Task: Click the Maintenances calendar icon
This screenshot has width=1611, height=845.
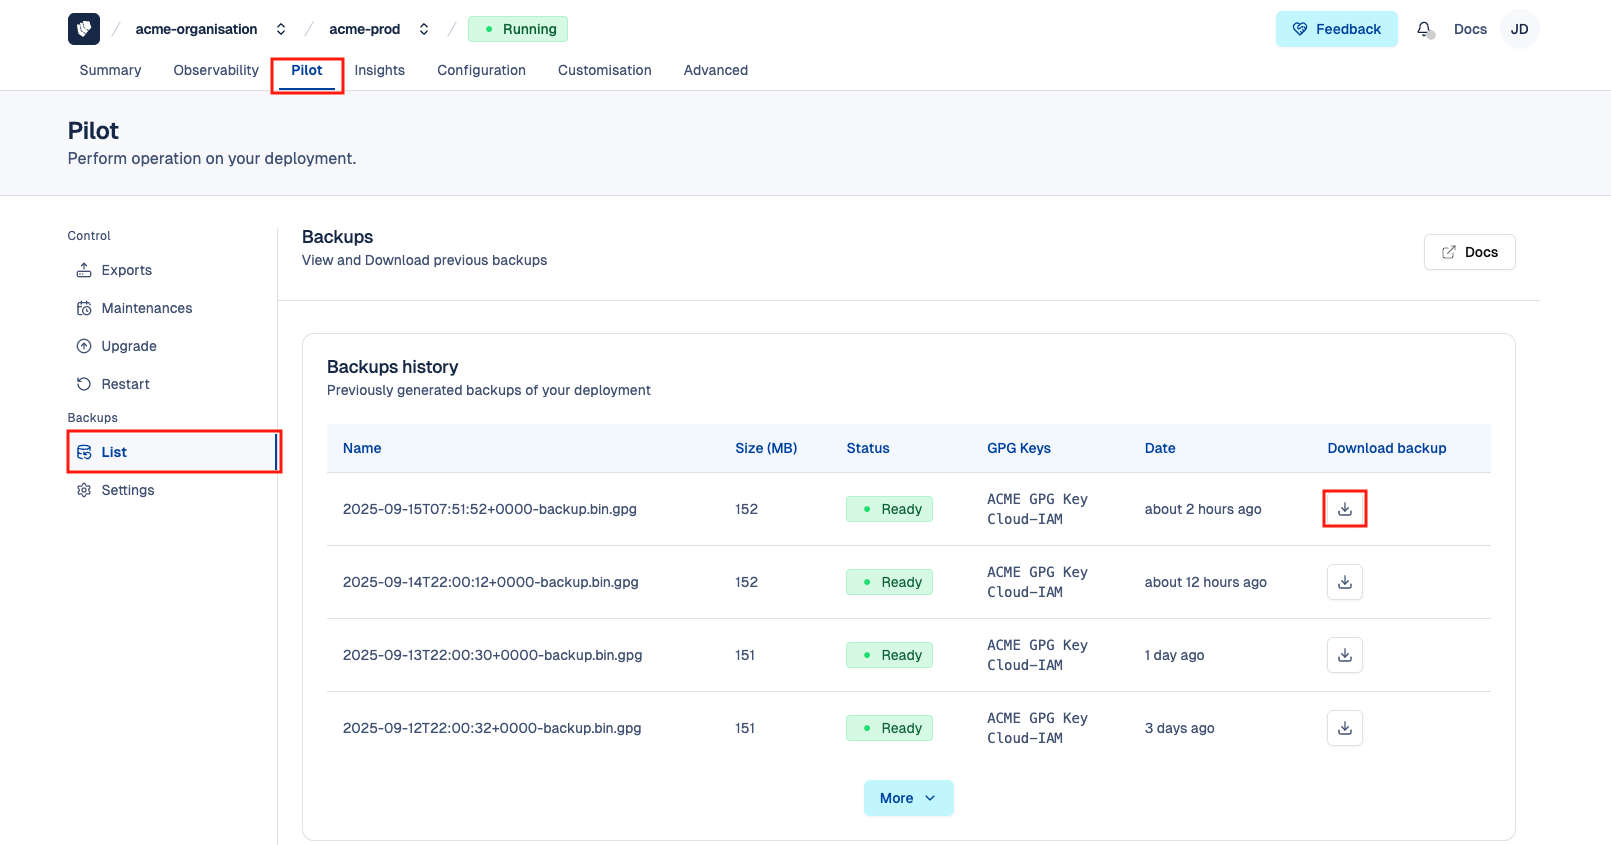Action: (84, 308)
